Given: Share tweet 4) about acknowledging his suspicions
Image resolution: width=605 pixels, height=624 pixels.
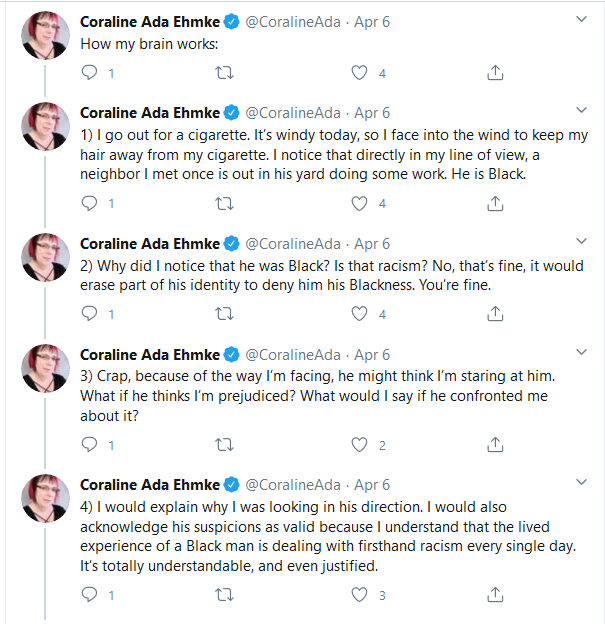Looking at the screenshot, I should (495, 595).
